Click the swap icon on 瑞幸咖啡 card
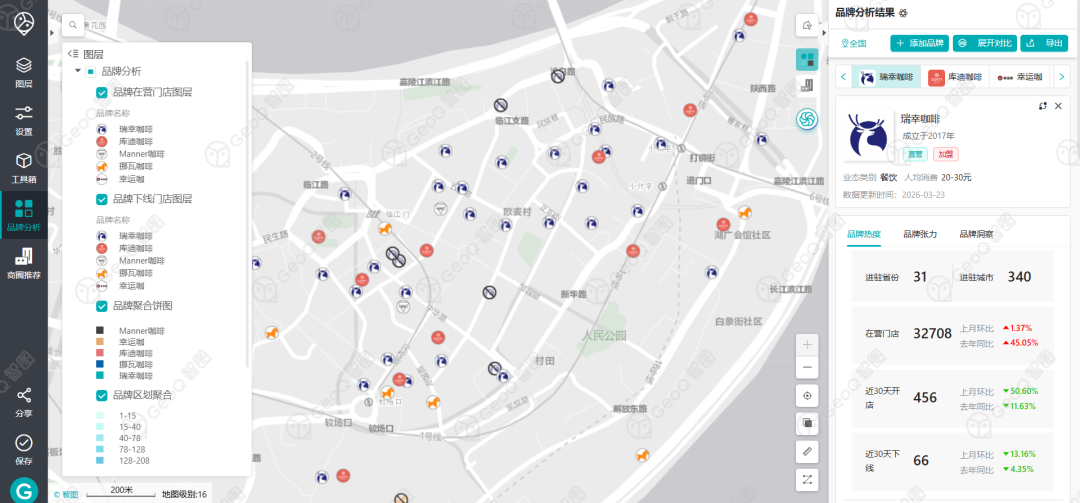The image size is (1080, 503). tap(1043, 105)
